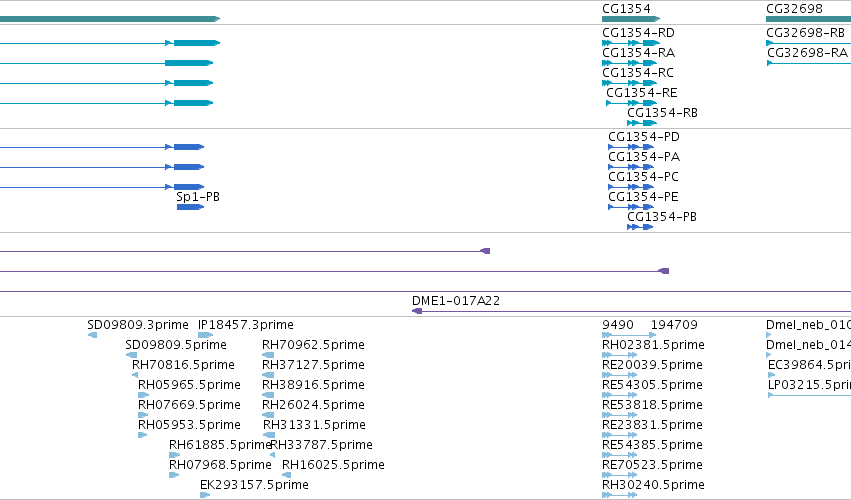Click the RE70523.5prime EST label

point(652,465)
